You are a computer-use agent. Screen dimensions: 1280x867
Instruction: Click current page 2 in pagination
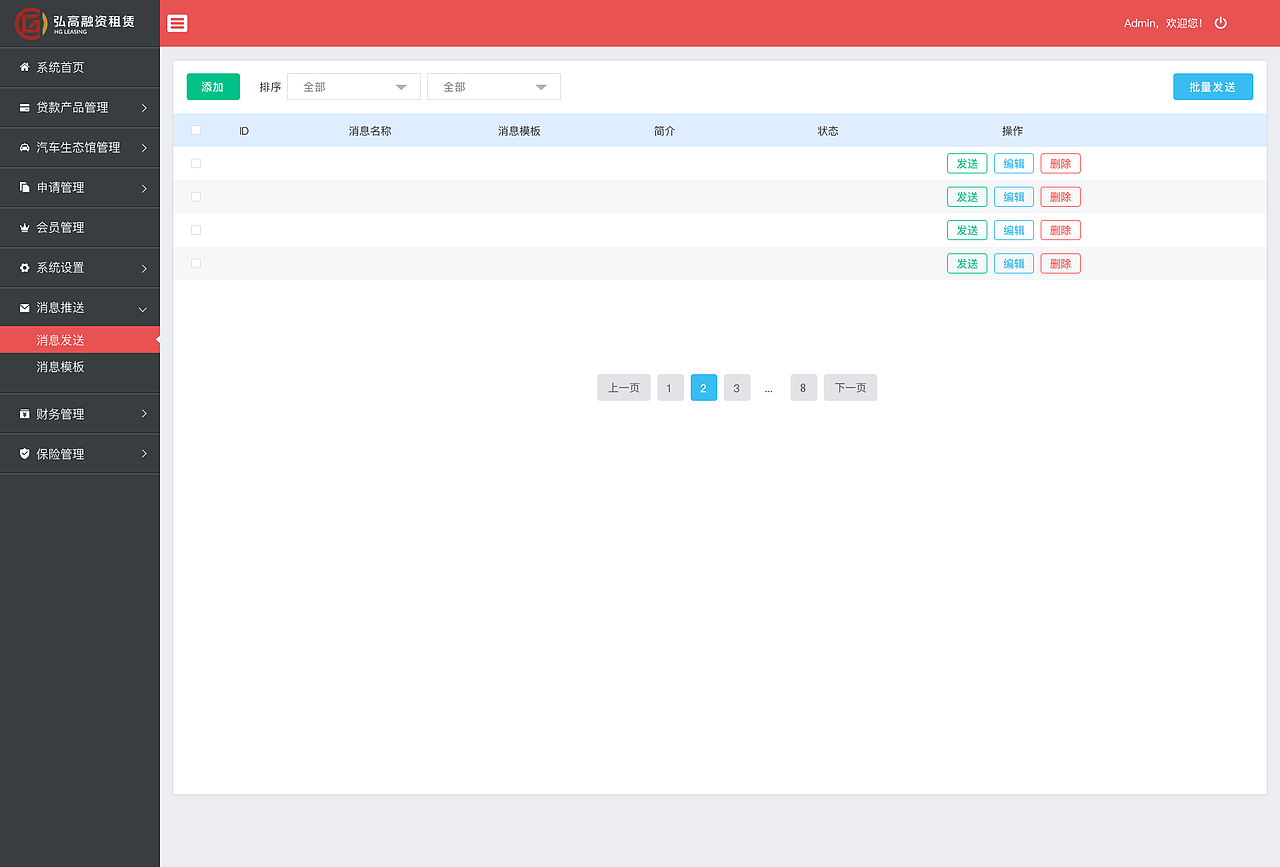[x=704, y=388]
